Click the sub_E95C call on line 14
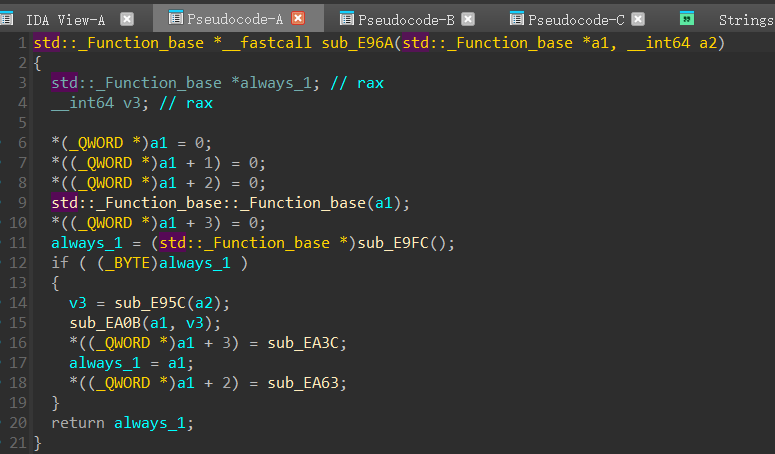Viewport: 775px width, 454px height. click(x=150, y=303)
